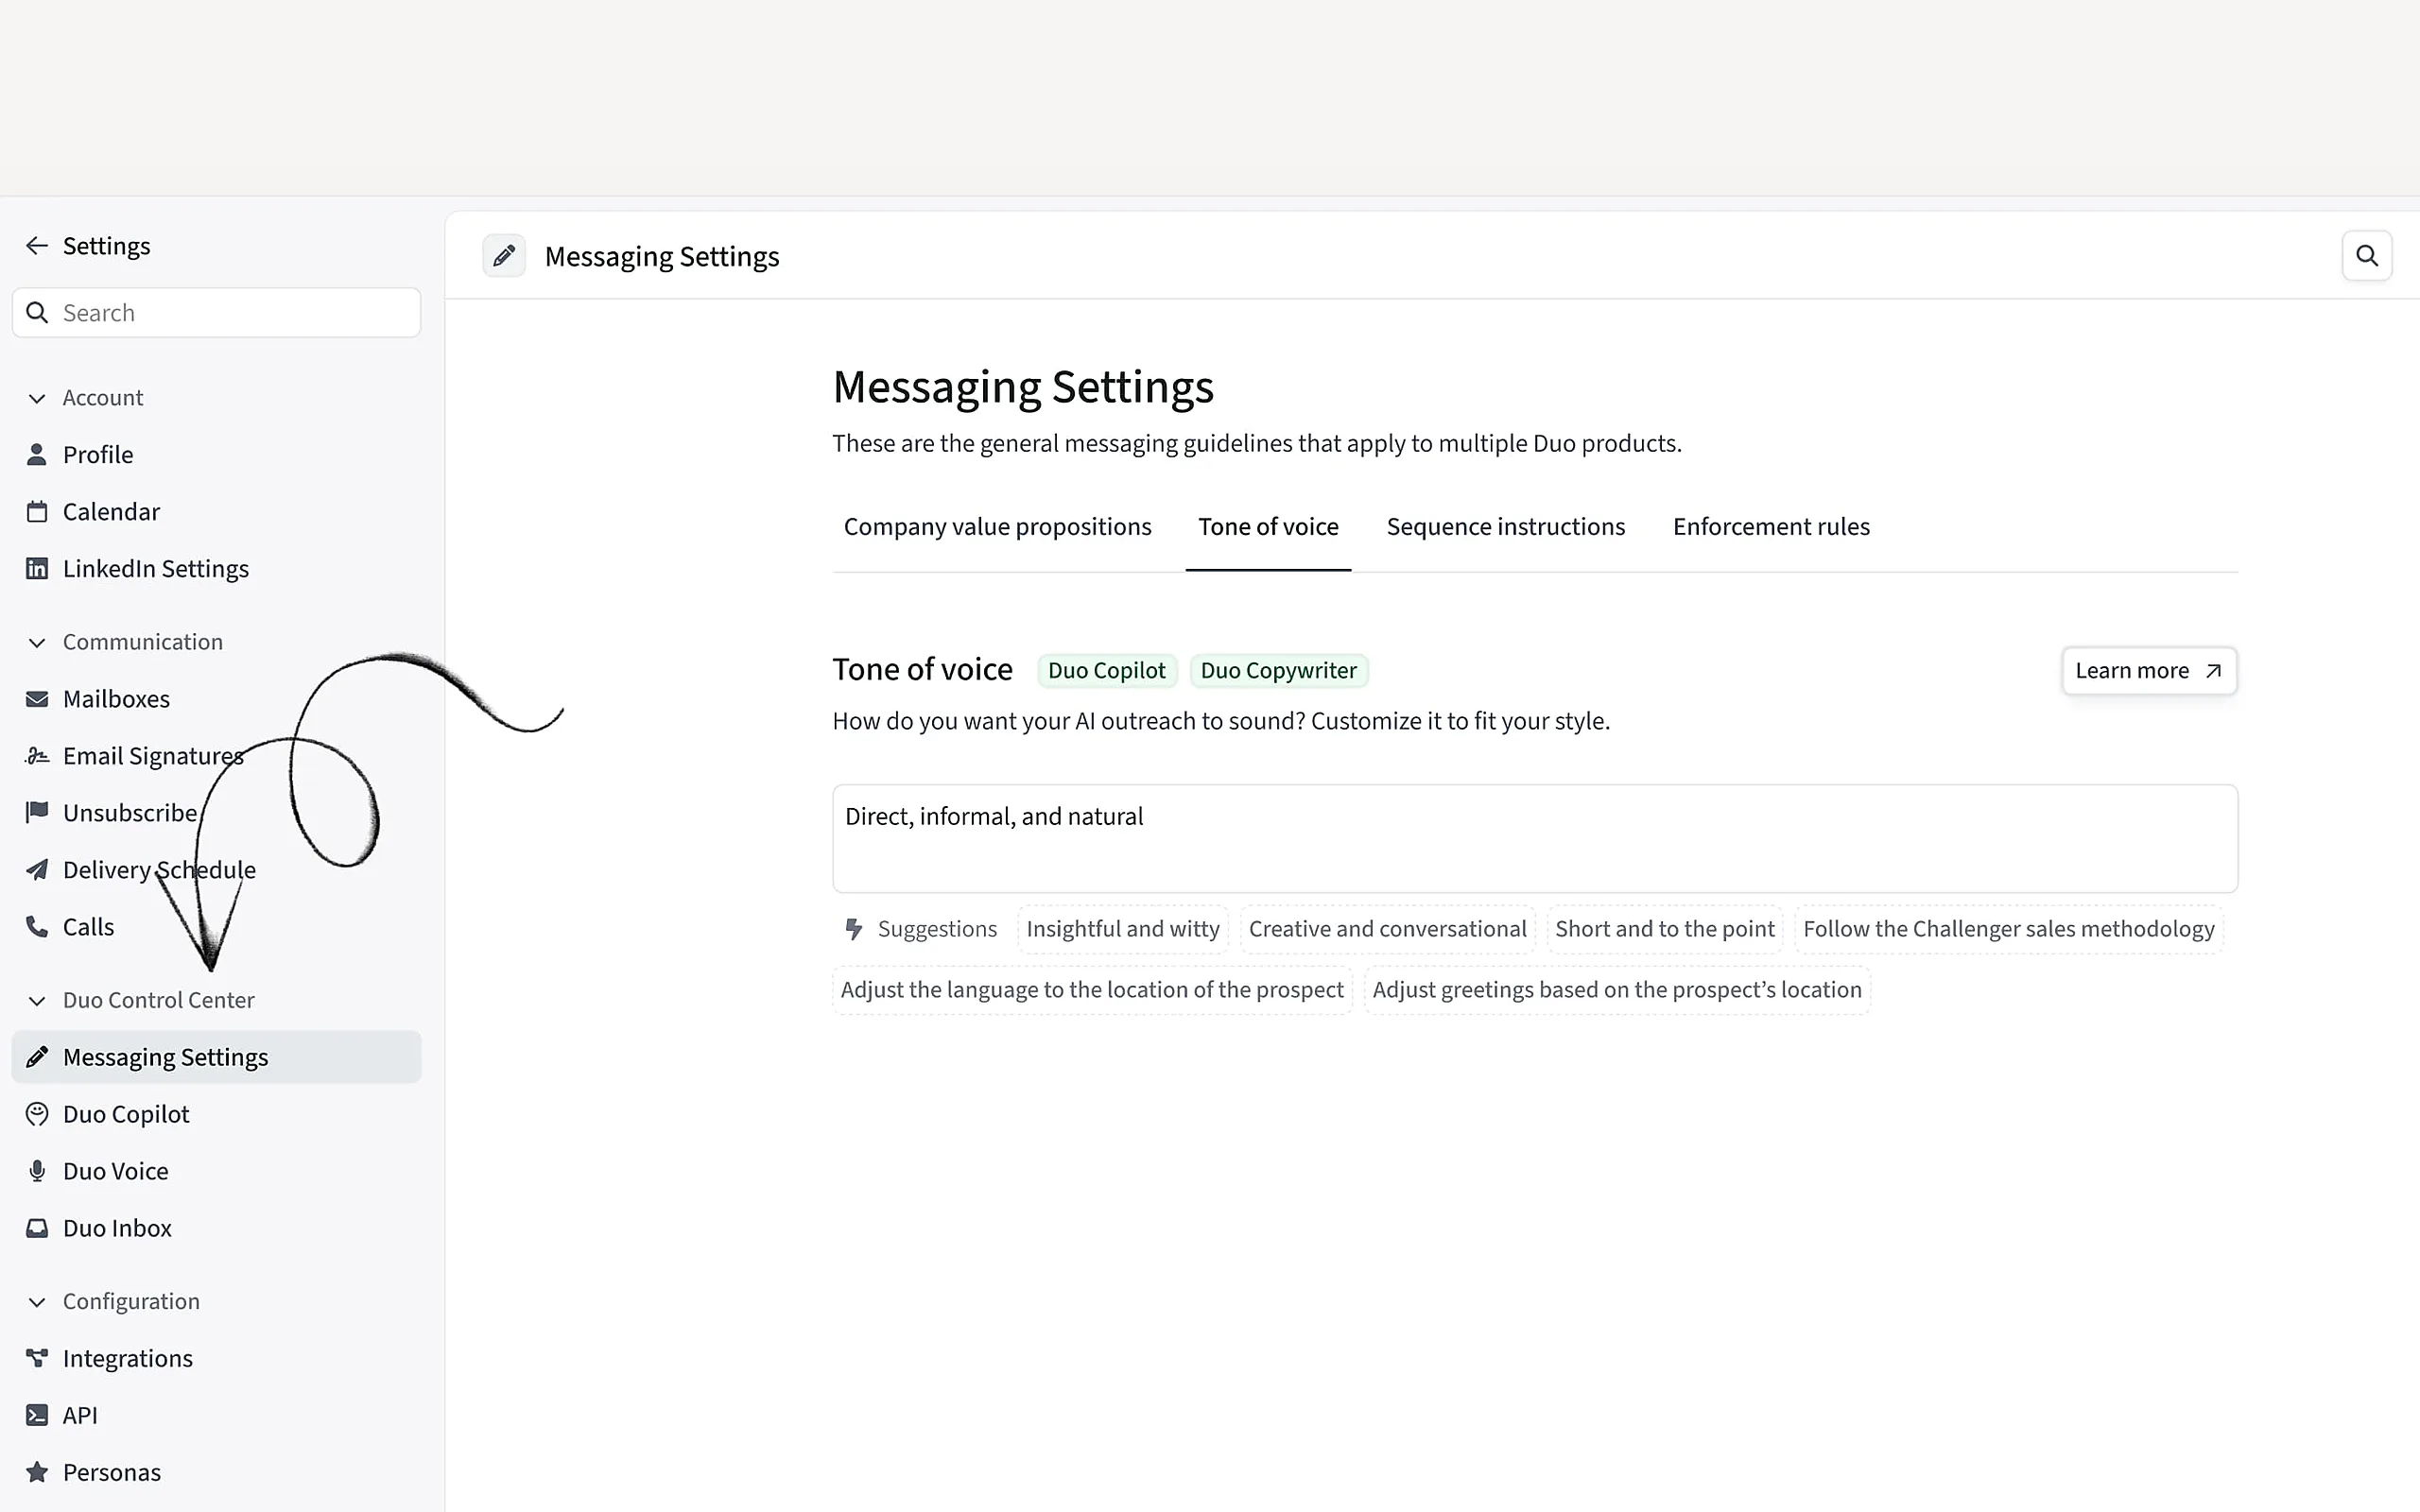Click the Calls phone icon

point(37,927)
